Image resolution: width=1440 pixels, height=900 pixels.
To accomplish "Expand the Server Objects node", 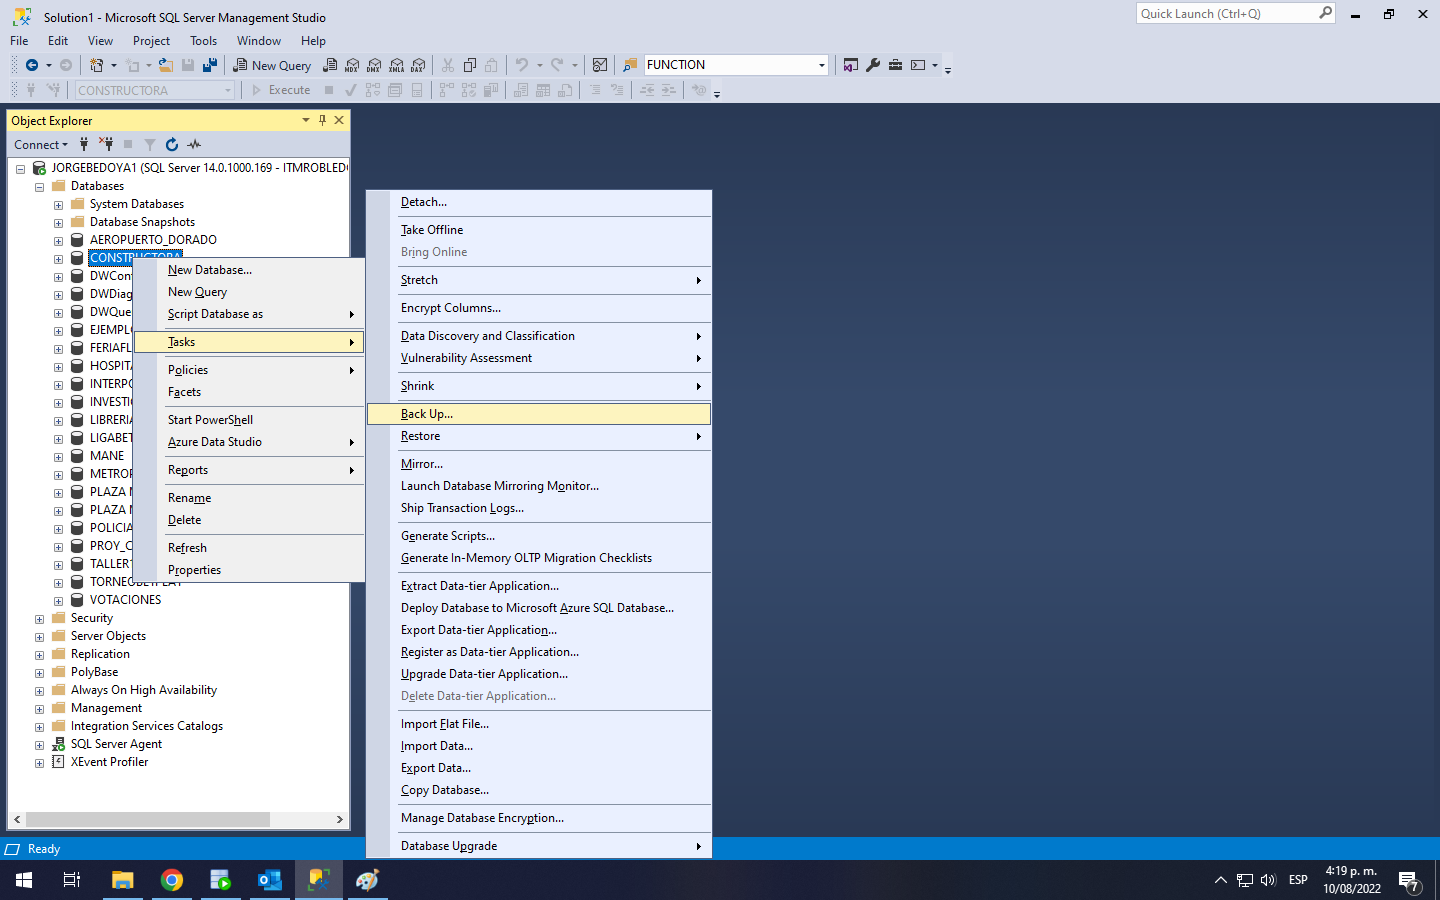I will tap(39, 637).
